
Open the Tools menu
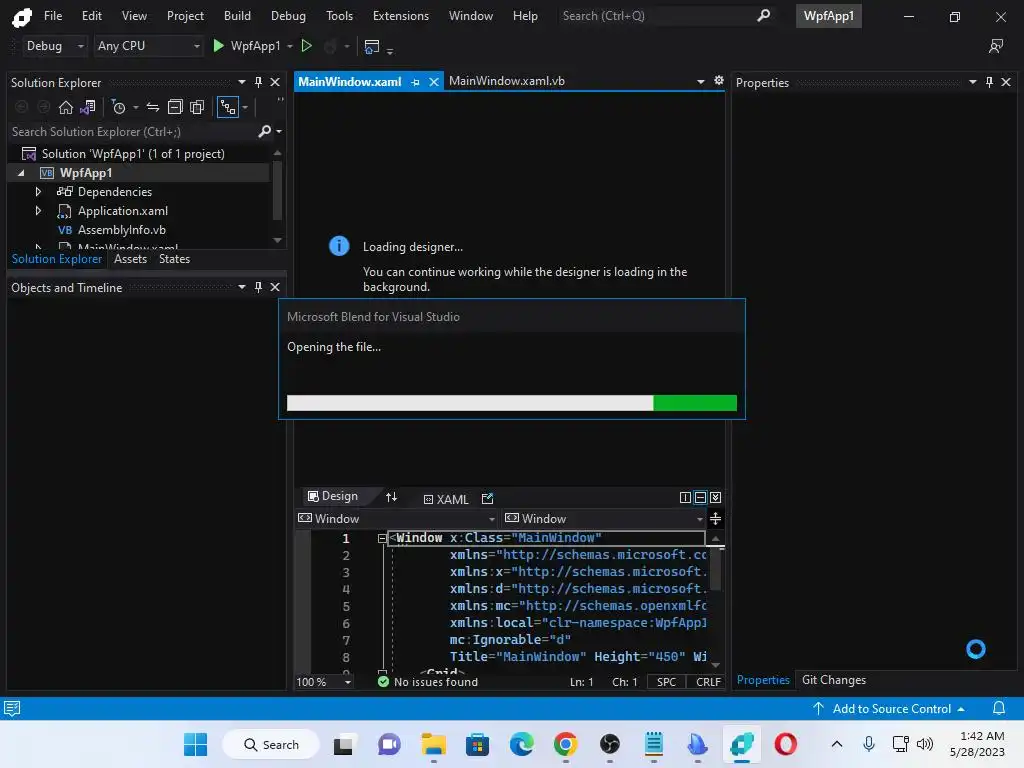tap(339, 16)
